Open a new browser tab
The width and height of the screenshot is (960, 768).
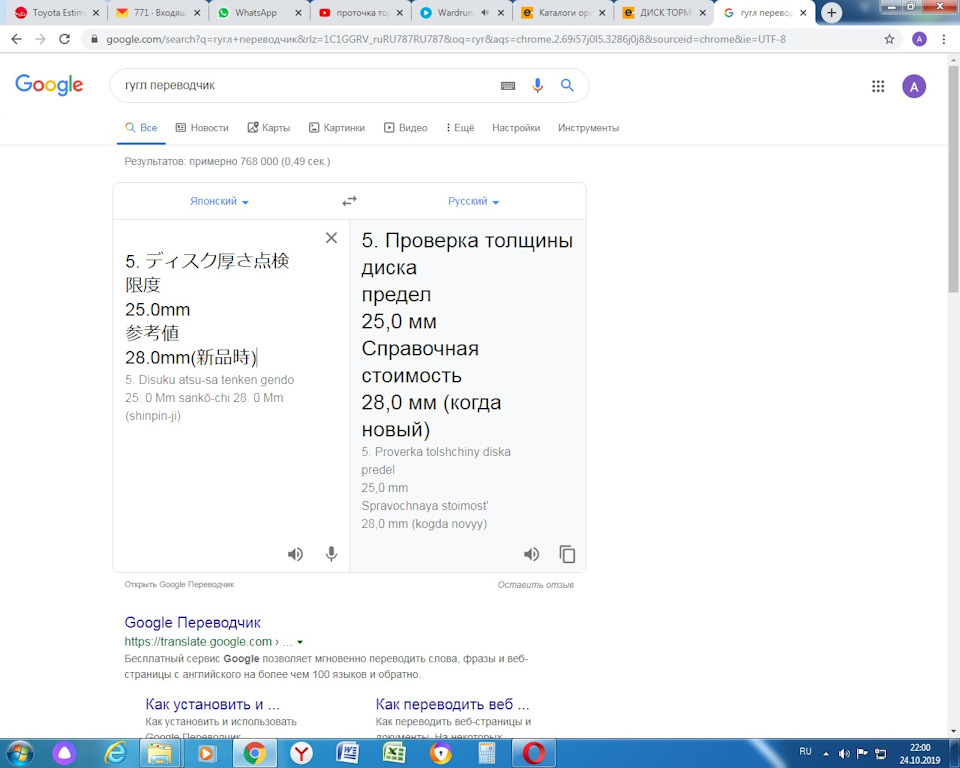click(x=831, y=12)
